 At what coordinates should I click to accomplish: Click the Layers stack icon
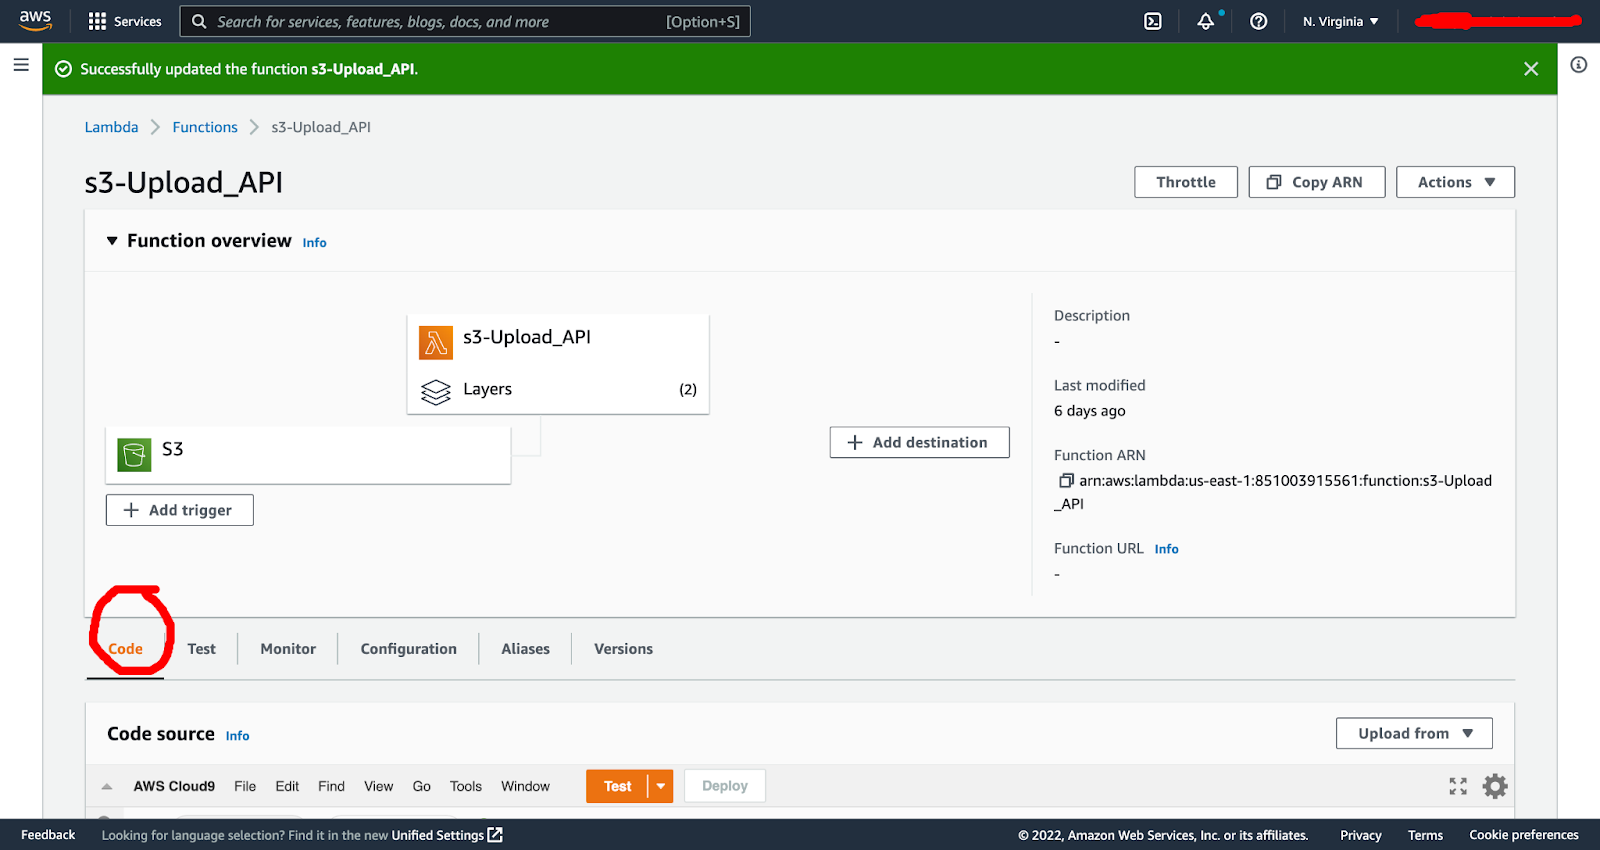pos(436,392)
